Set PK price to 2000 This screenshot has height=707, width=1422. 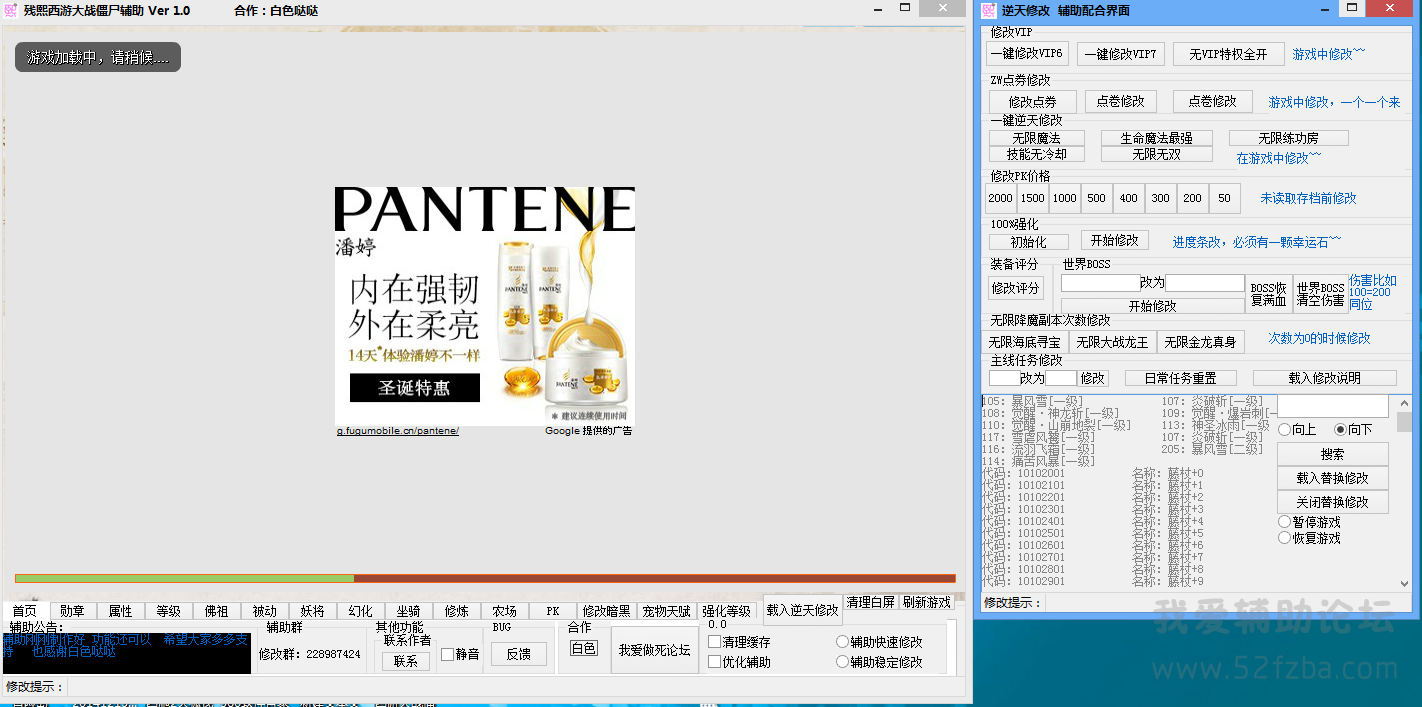[1000, 198]
